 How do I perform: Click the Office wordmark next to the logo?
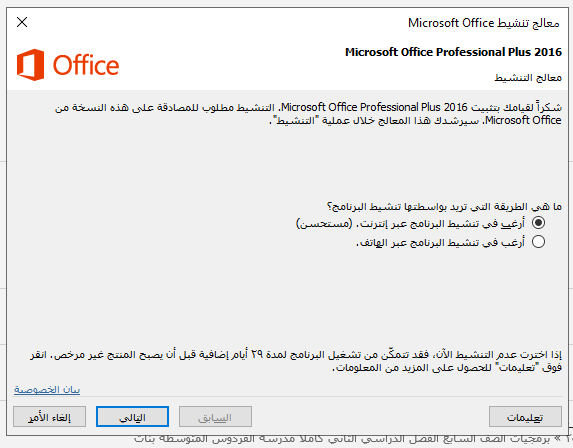86,65
